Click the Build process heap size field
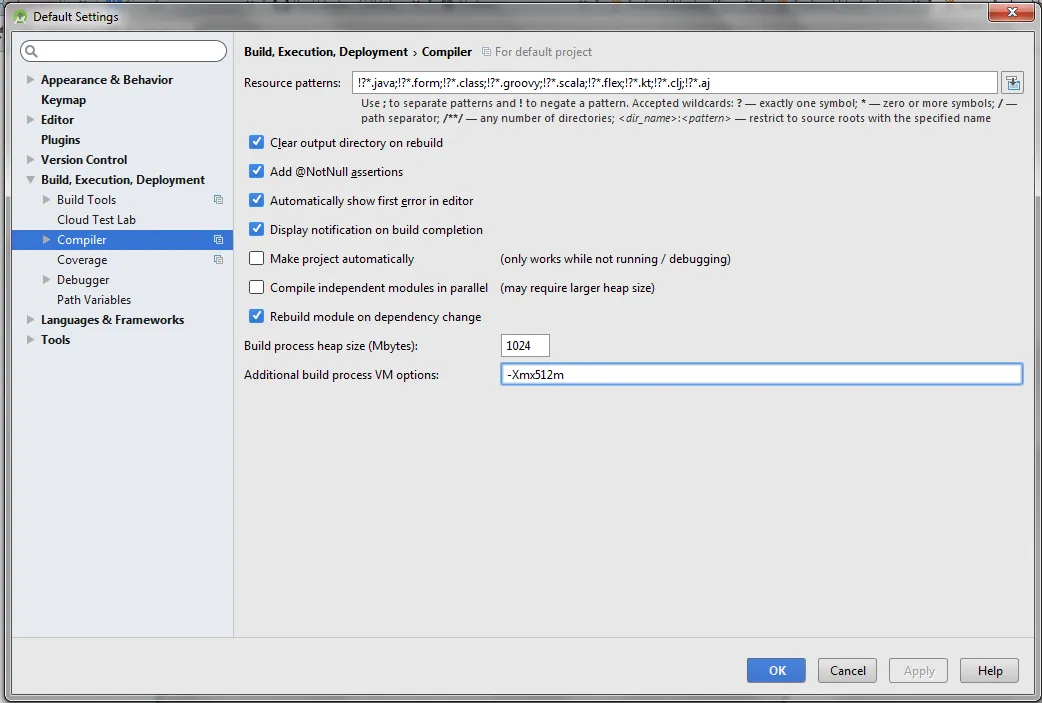This screenshot has height=703, width=1042. [x=525, y=346]
